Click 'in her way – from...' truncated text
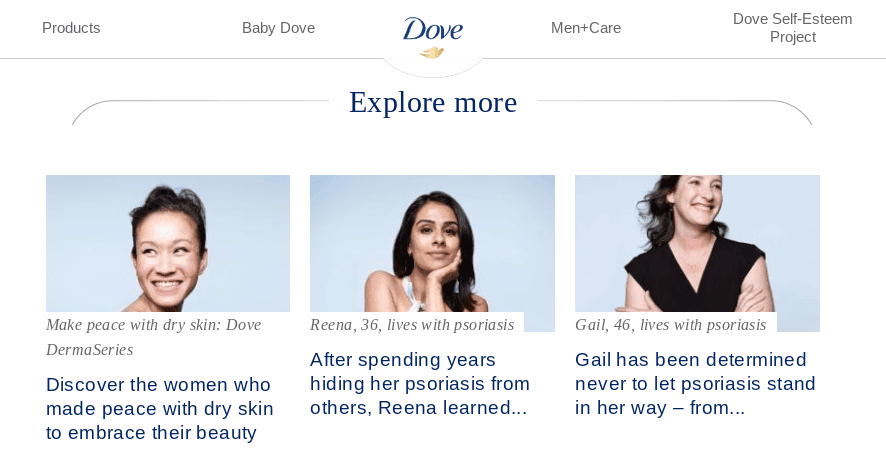886x451 pixels. [x=660, y=408]
